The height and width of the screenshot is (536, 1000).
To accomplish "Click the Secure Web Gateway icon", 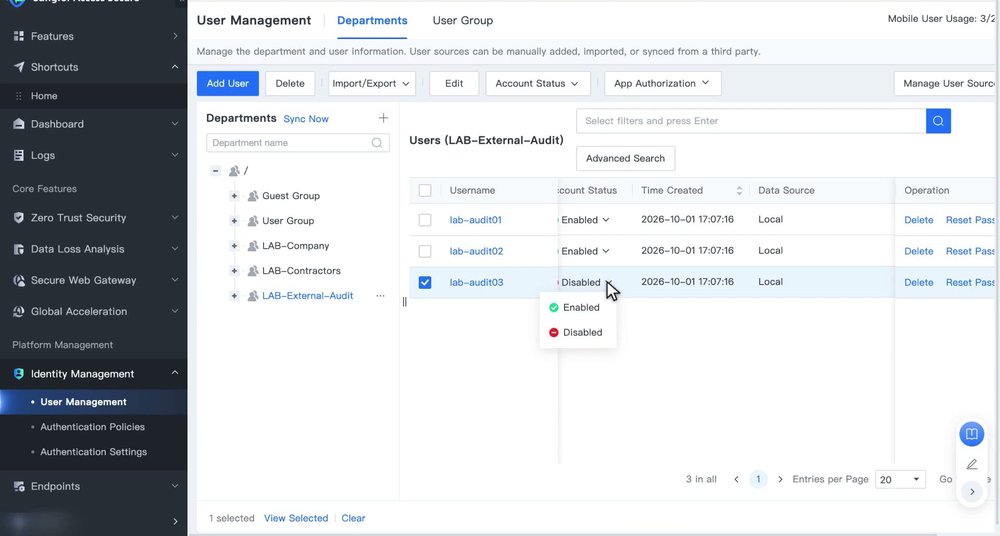I will pyautogui.click(x=18, y=280).
